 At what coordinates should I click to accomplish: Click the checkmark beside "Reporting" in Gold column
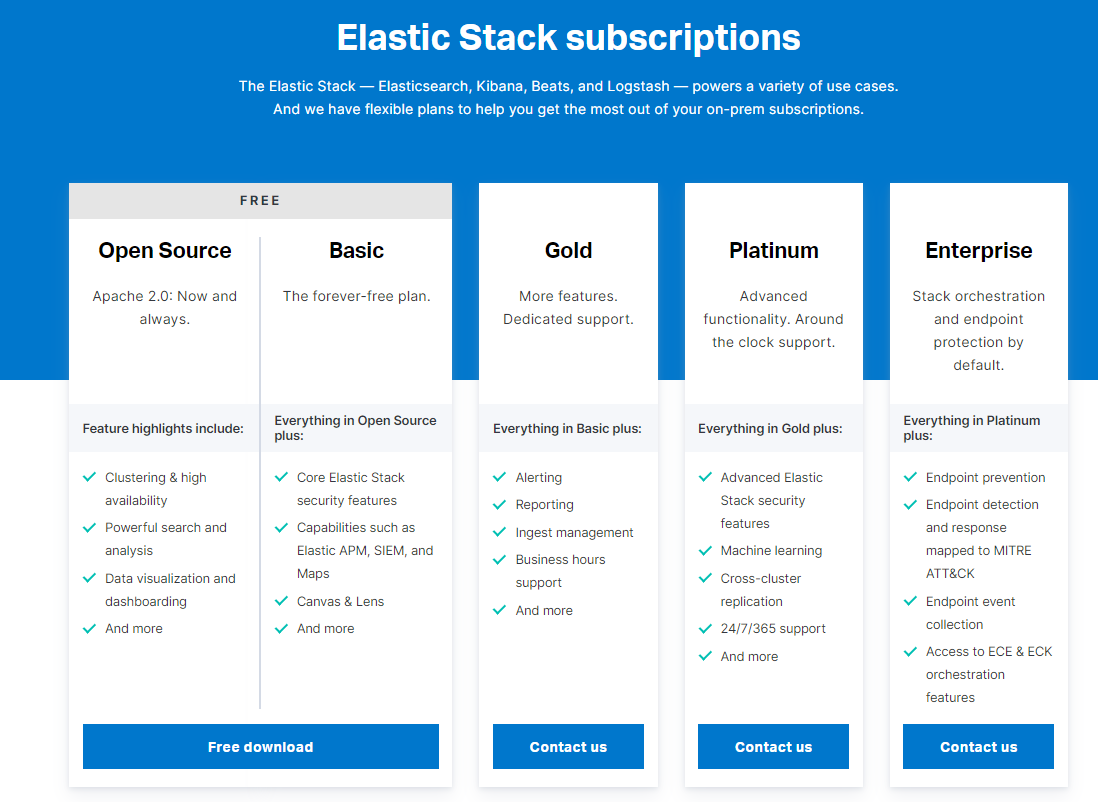498,504
